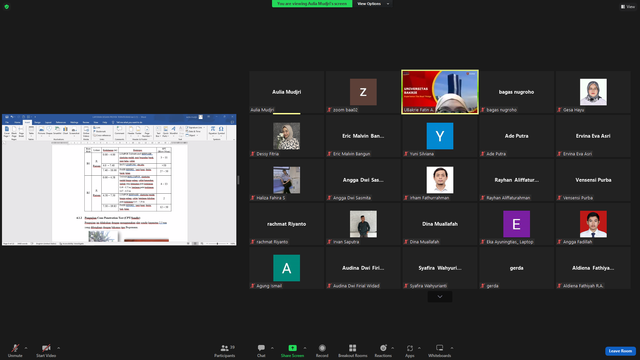Click the Symbol icon in Word ribbon
640x360 pixels.
pyautogui.click(x=221, y=131)
